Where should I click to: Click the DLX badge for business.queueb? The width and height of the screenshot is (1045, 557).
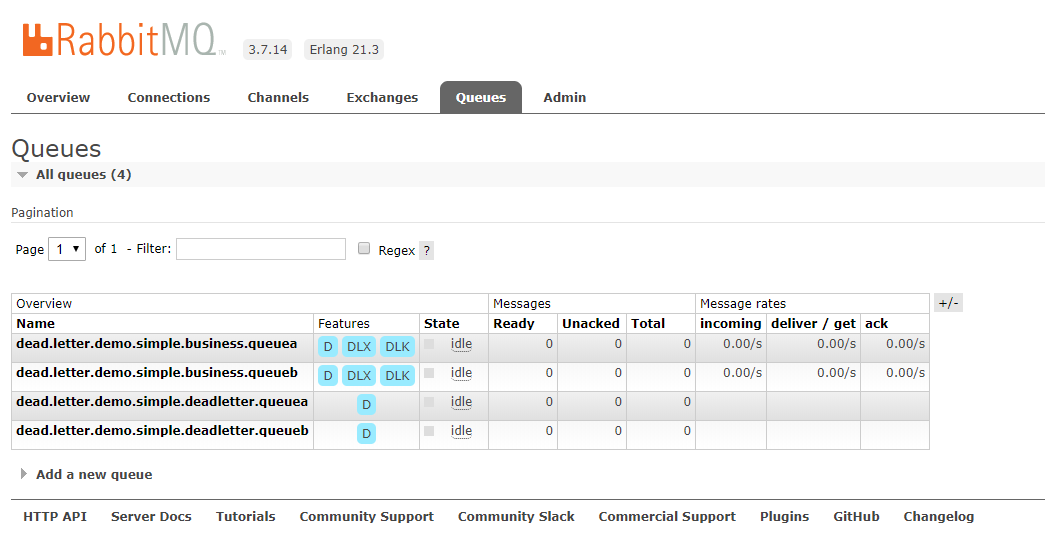tap(359, 376)
